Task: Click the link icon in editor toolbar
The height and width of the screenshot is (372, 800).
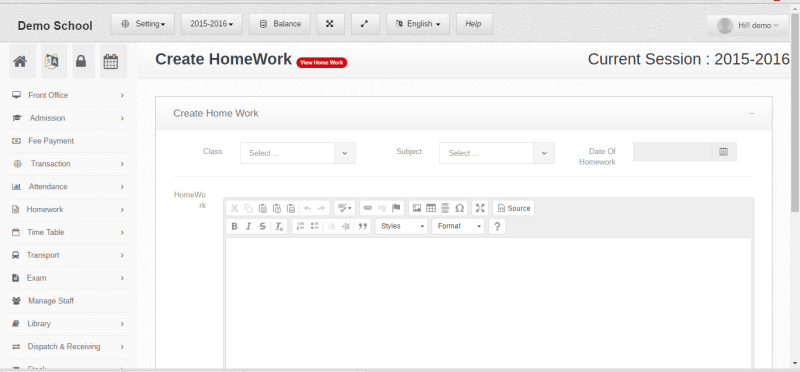Action: (x=367, y=208)
